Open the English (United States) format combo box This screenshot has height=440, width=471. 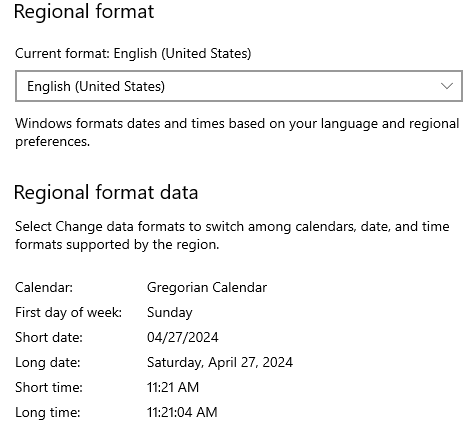coord(239,86)
